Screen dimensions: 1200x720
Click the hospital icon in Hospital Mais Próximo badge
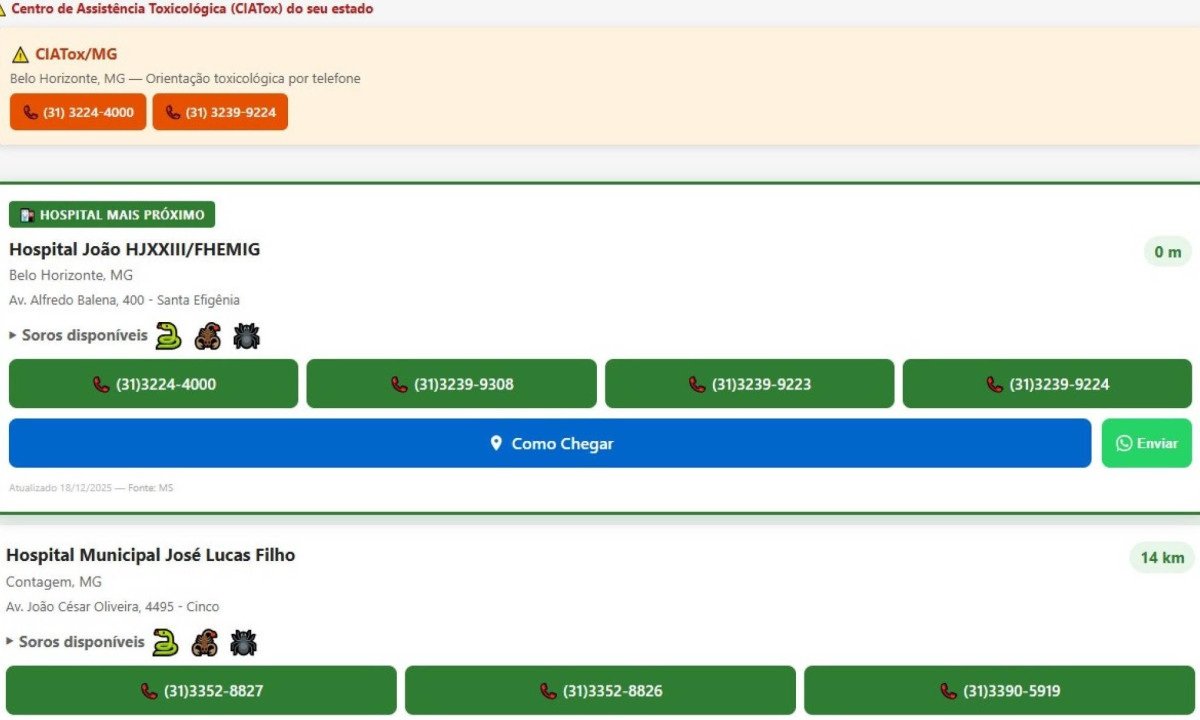(27, 215)
